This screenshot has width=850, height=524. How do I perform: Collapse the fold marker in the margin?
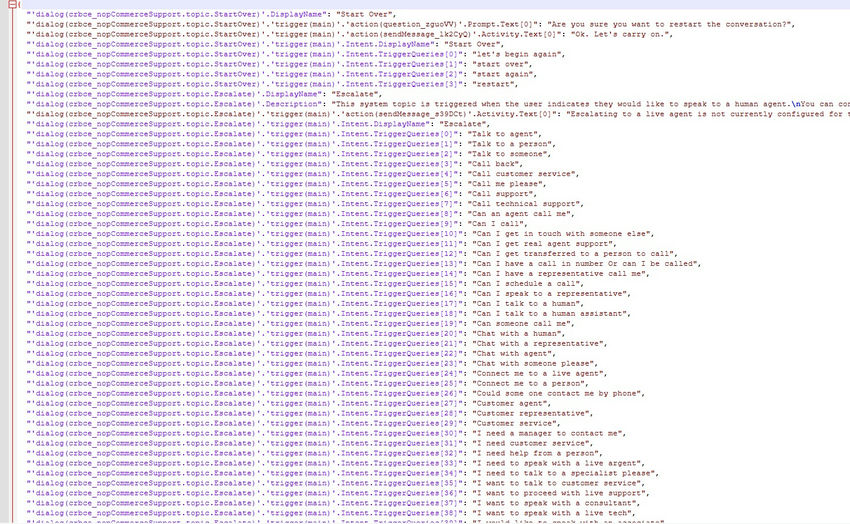[x=12, y=4]
